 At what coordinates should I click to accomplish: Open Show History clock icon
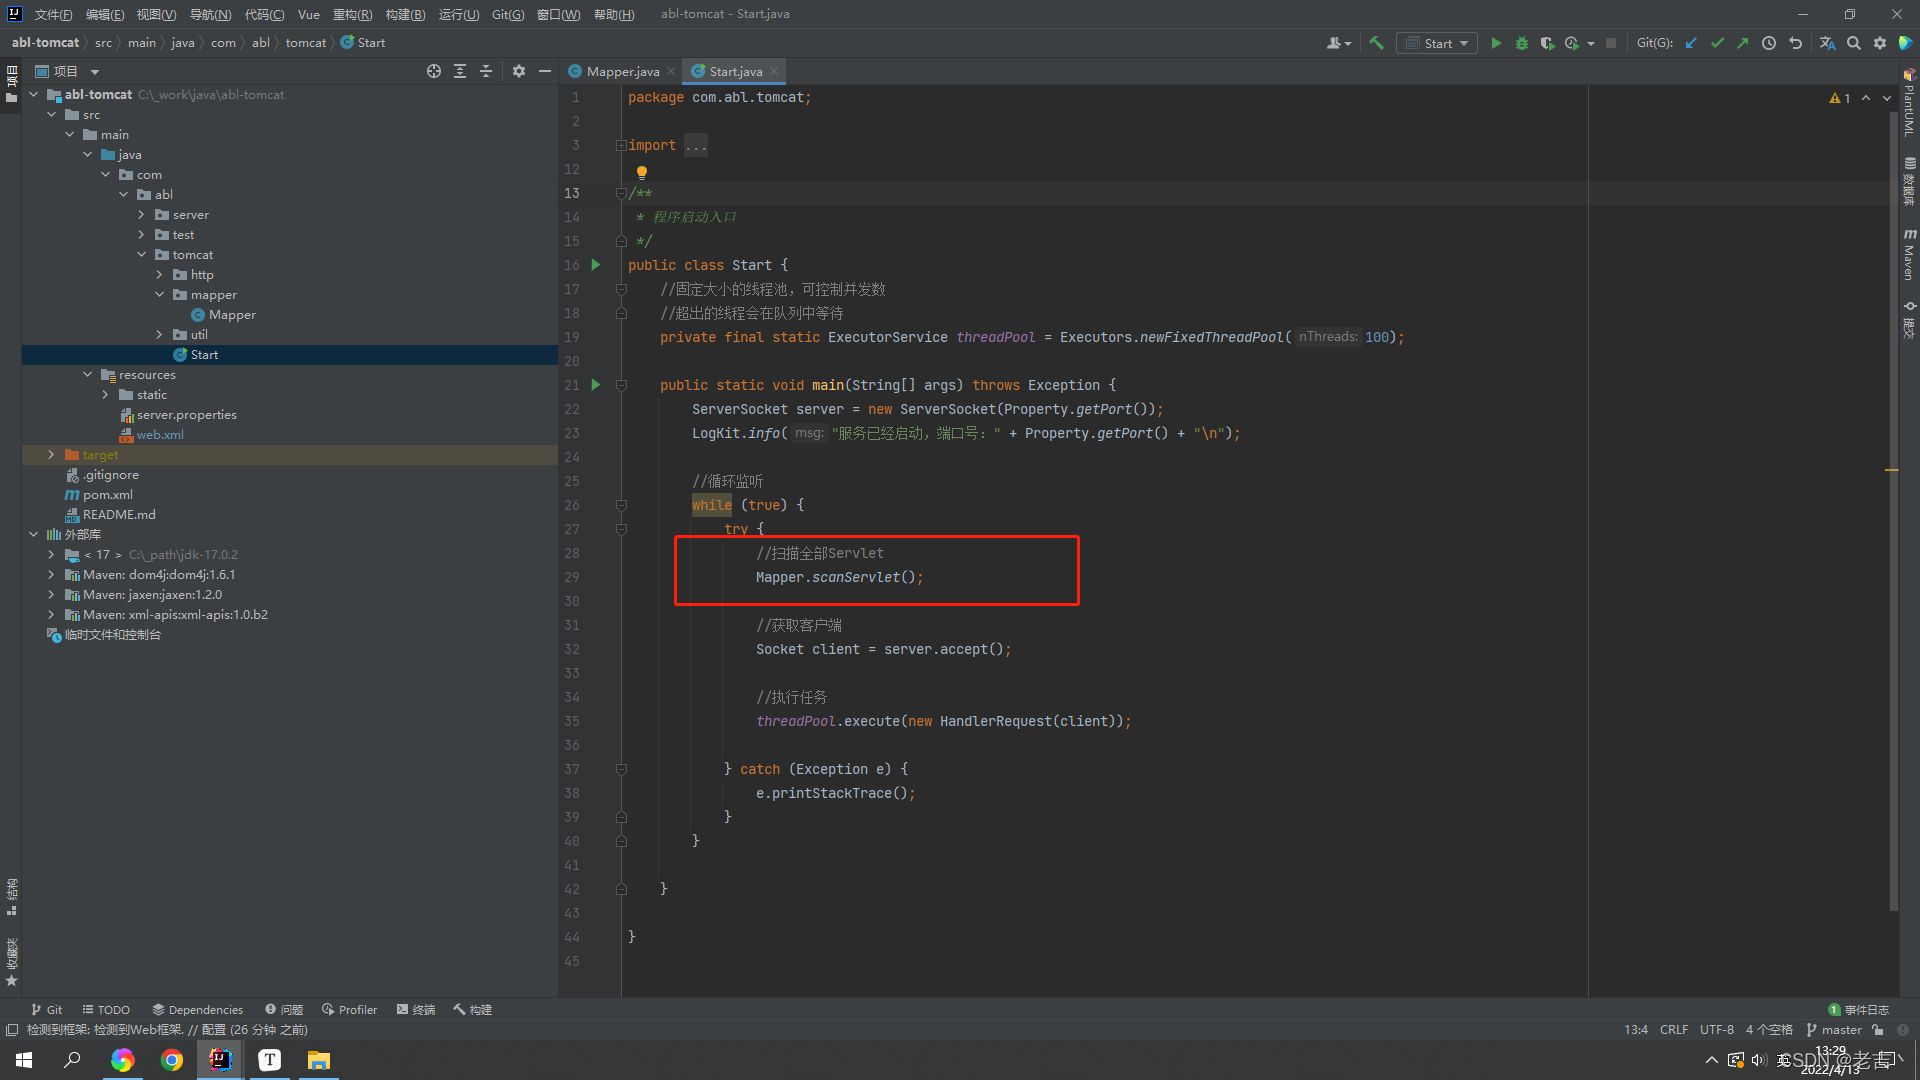click(1769, 43)
